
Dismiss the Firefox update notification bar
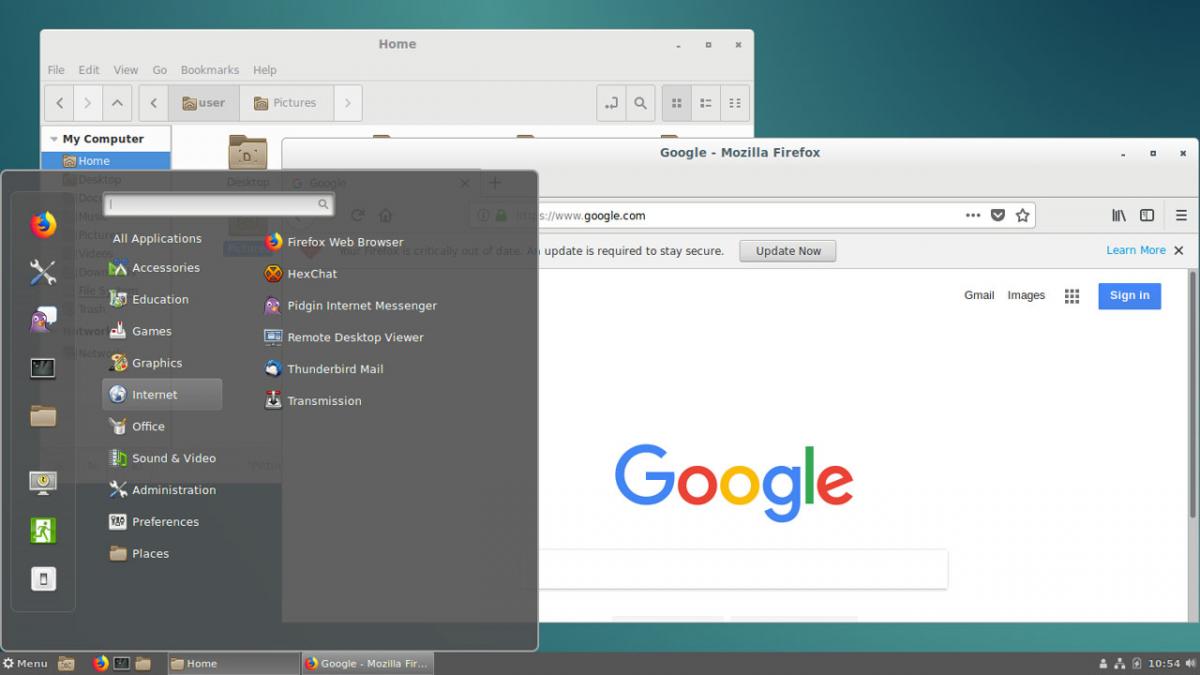[x=1179, y=251]
